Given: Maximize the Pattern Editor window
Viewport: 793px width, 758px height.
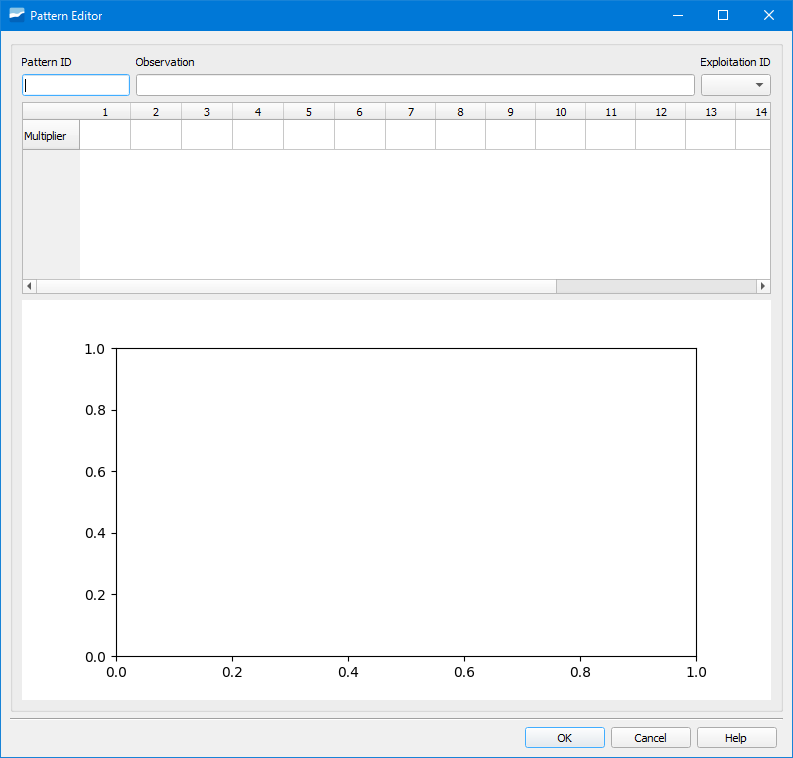Looking at the screenshot, I should coord(723,15).
